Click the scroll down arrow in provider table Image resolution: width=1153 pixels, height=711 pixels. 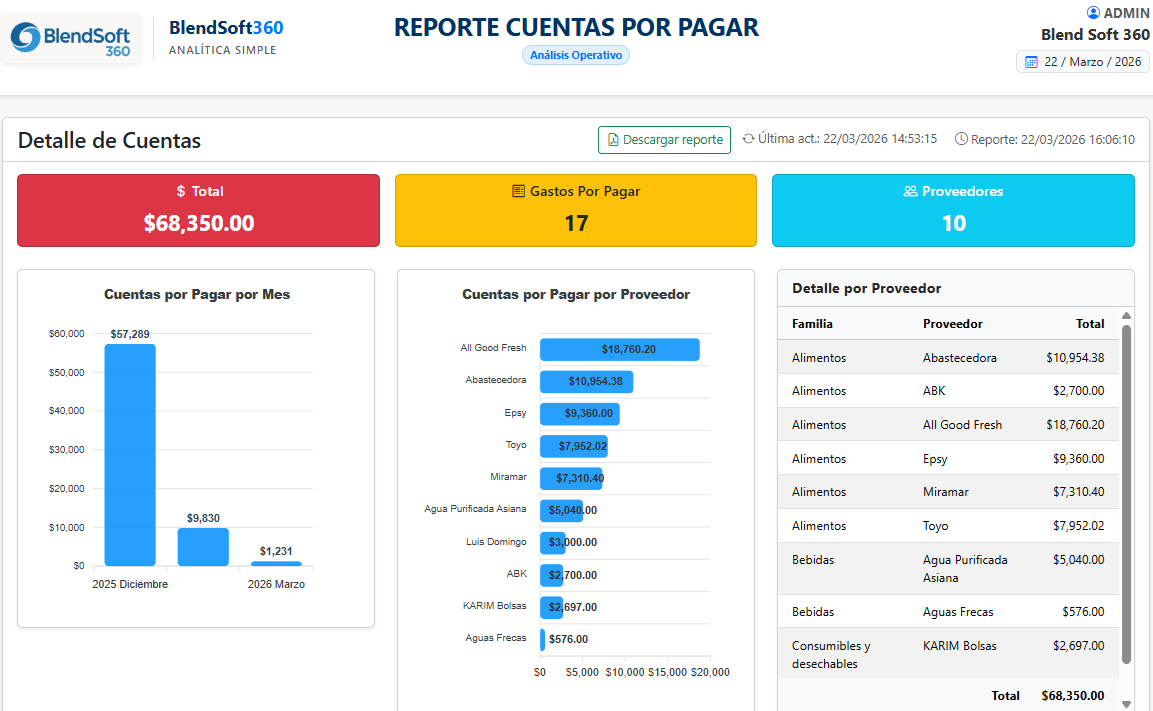[1126, 704]
